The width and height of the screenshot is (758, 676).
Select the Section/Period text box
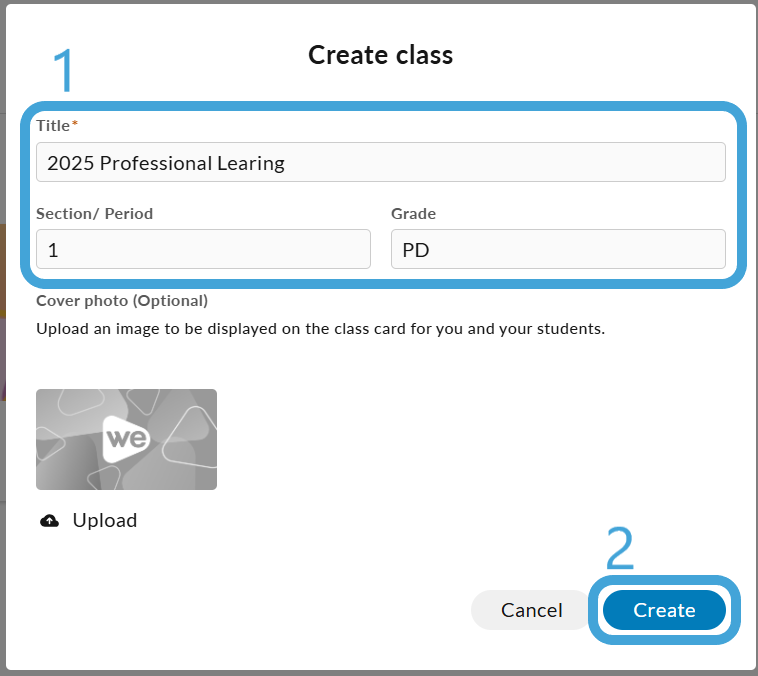[x=204, y=250]
